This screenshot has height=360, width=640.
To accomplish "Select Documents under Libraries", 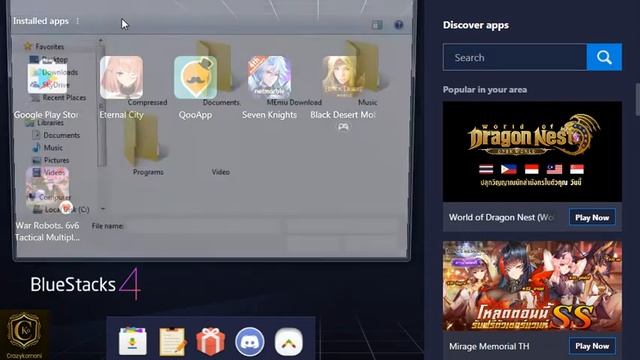I will (x=56, y=135).
